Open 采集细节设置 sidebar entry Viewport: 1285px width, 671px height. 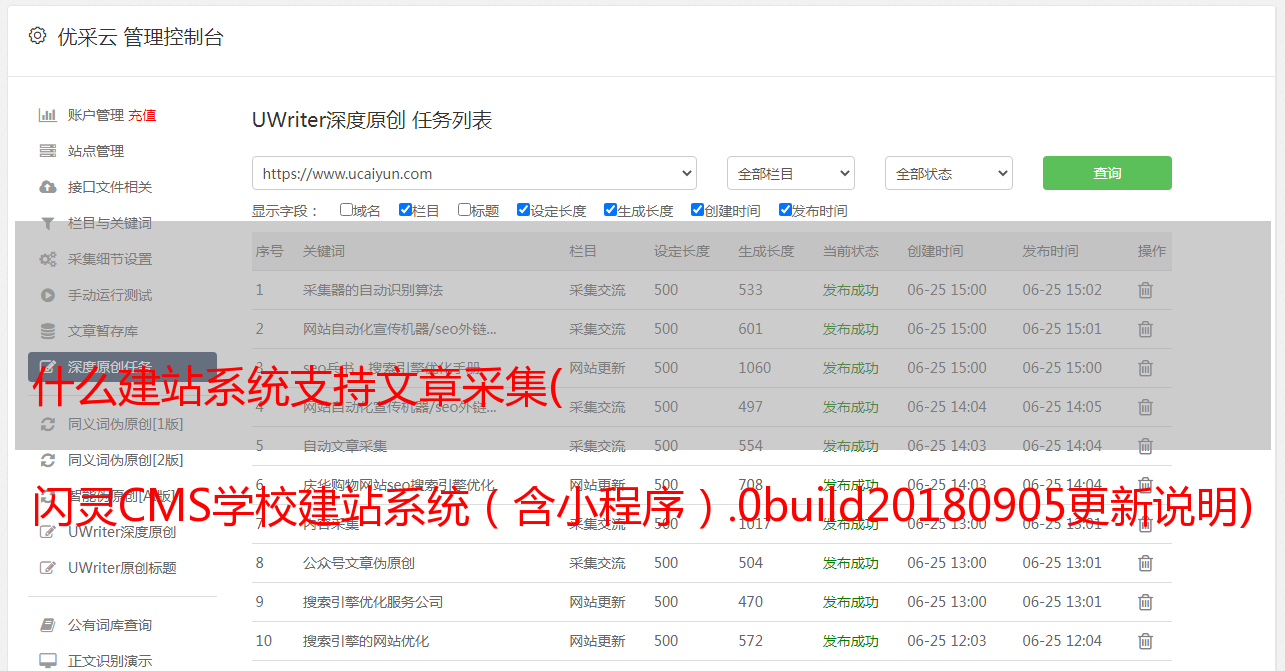(x=110, y=259)
